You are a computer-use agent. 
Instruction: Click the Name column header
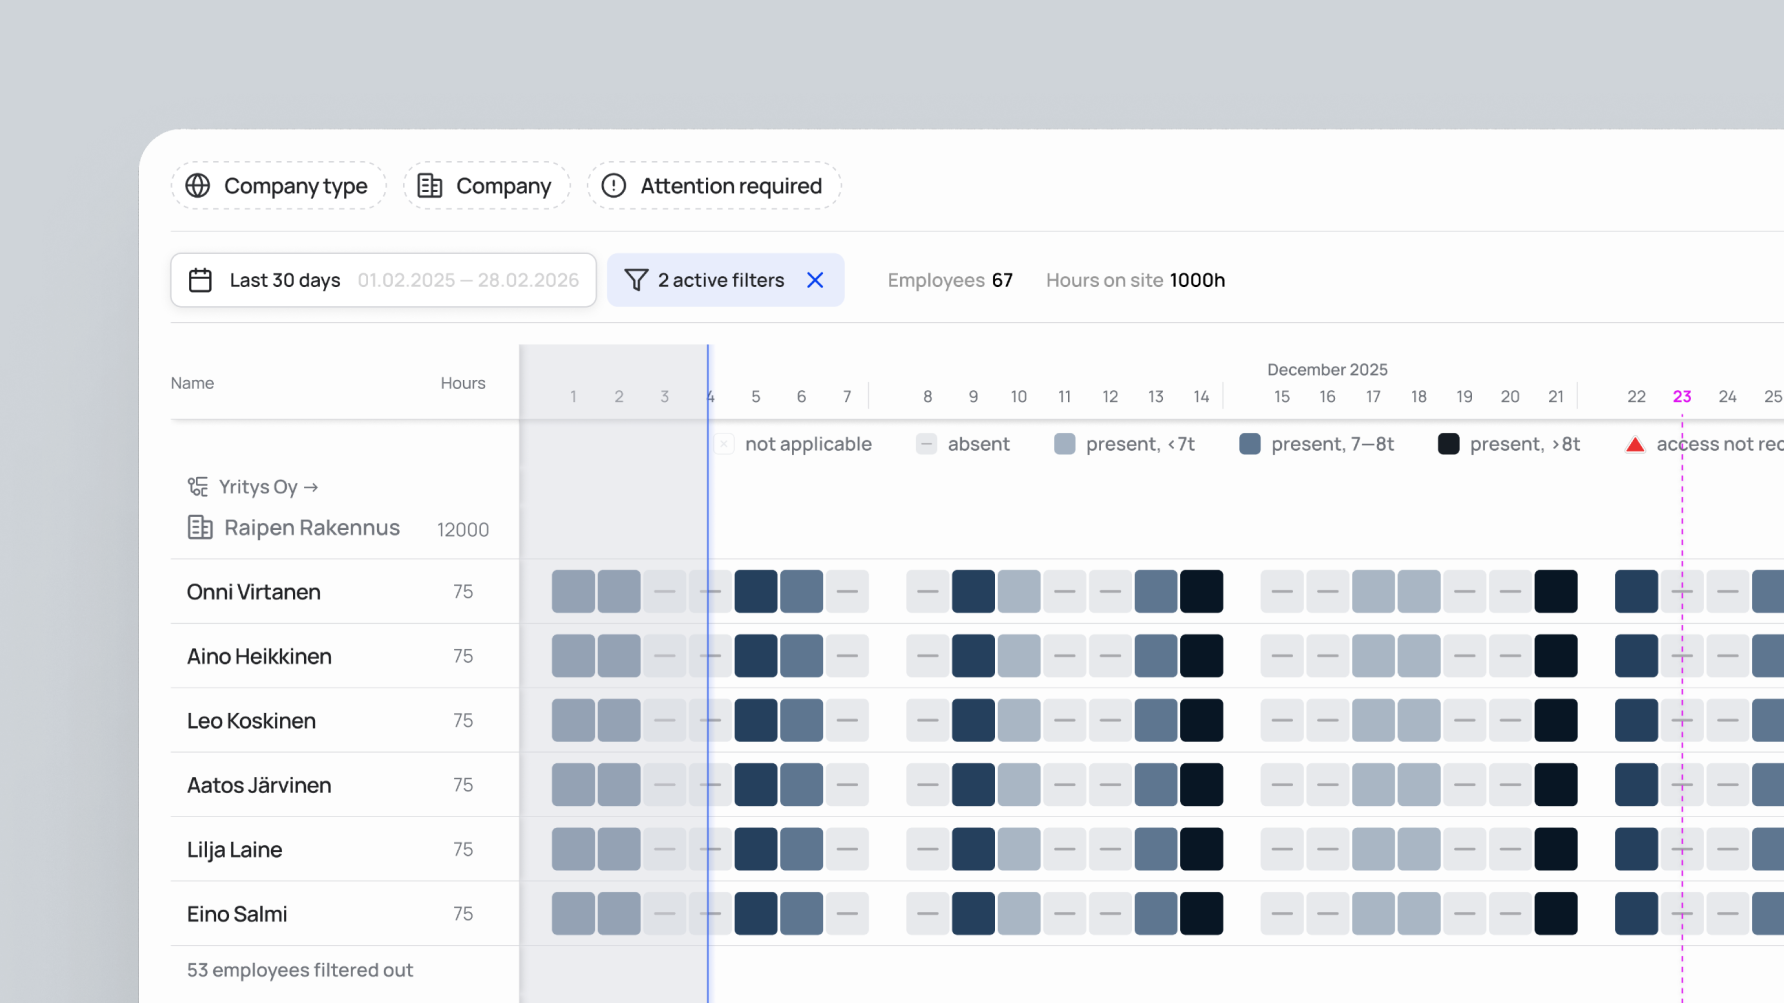[192, 383]
